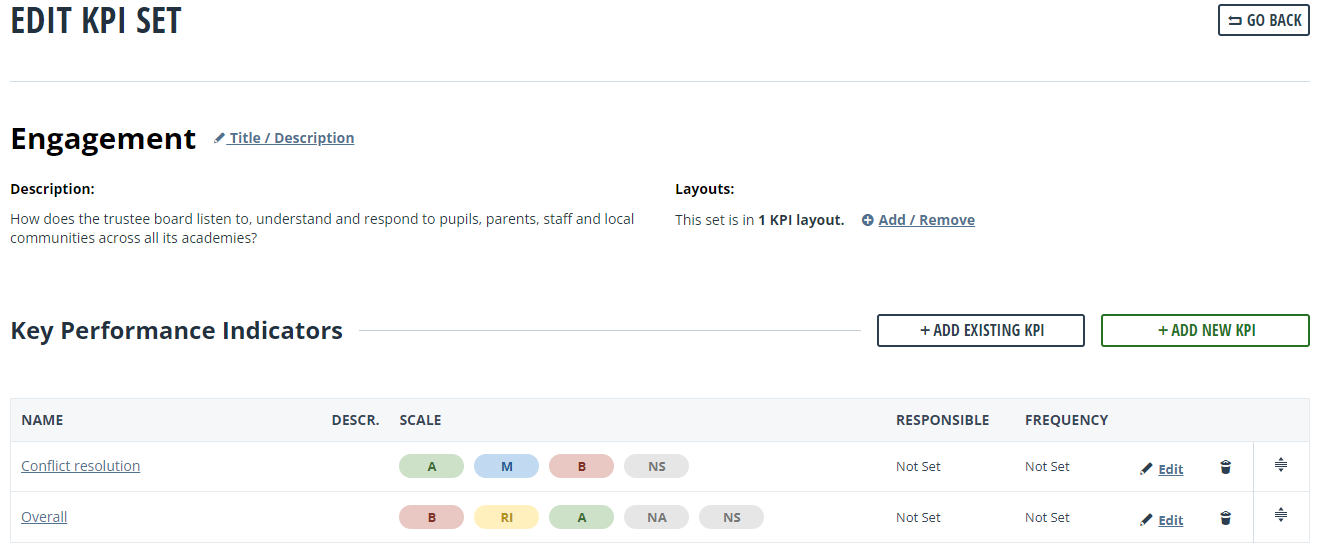This screenshot has height=551, width=1327.
Task: Click trash icon for Conflict resolution row
Action: coord(1225,467)
